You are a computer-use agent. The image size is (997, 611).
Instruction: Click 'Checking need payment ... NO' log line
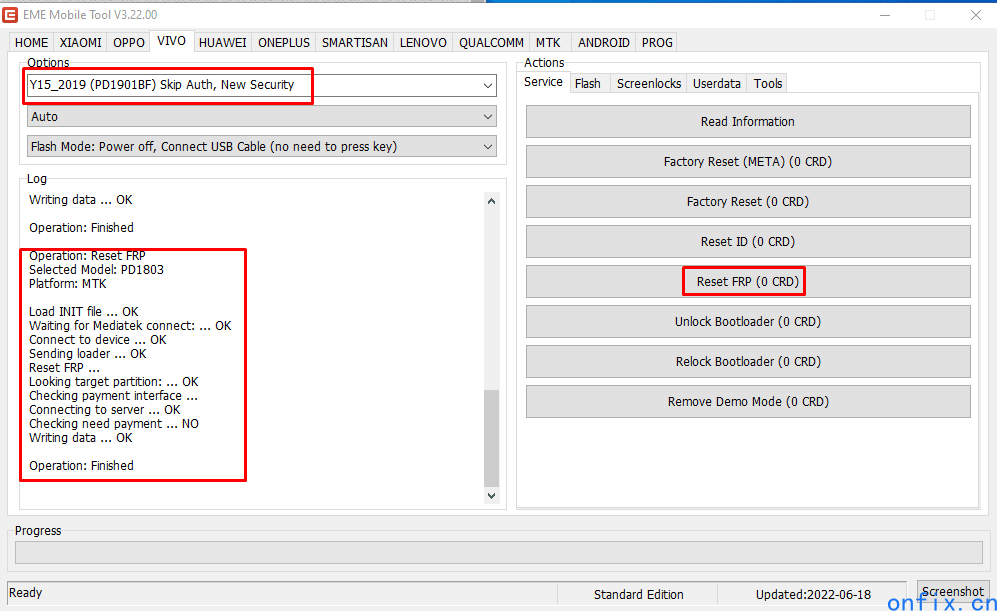coord(114,423)
